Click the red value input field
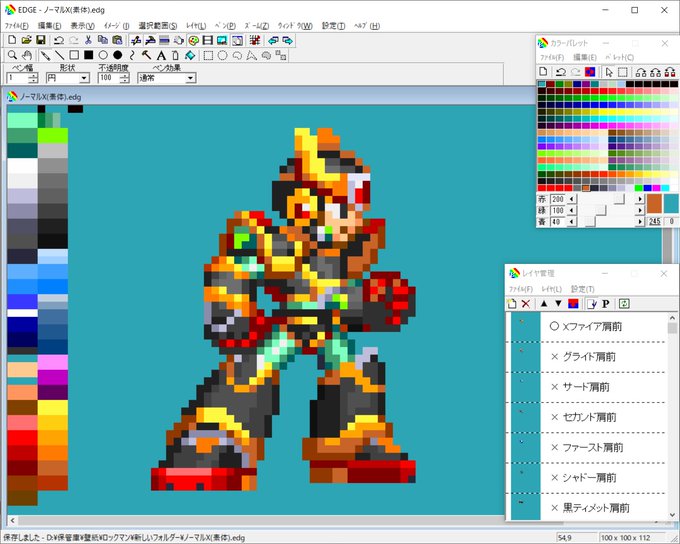This screenshot has width=680, height=544. coord(557,199)
